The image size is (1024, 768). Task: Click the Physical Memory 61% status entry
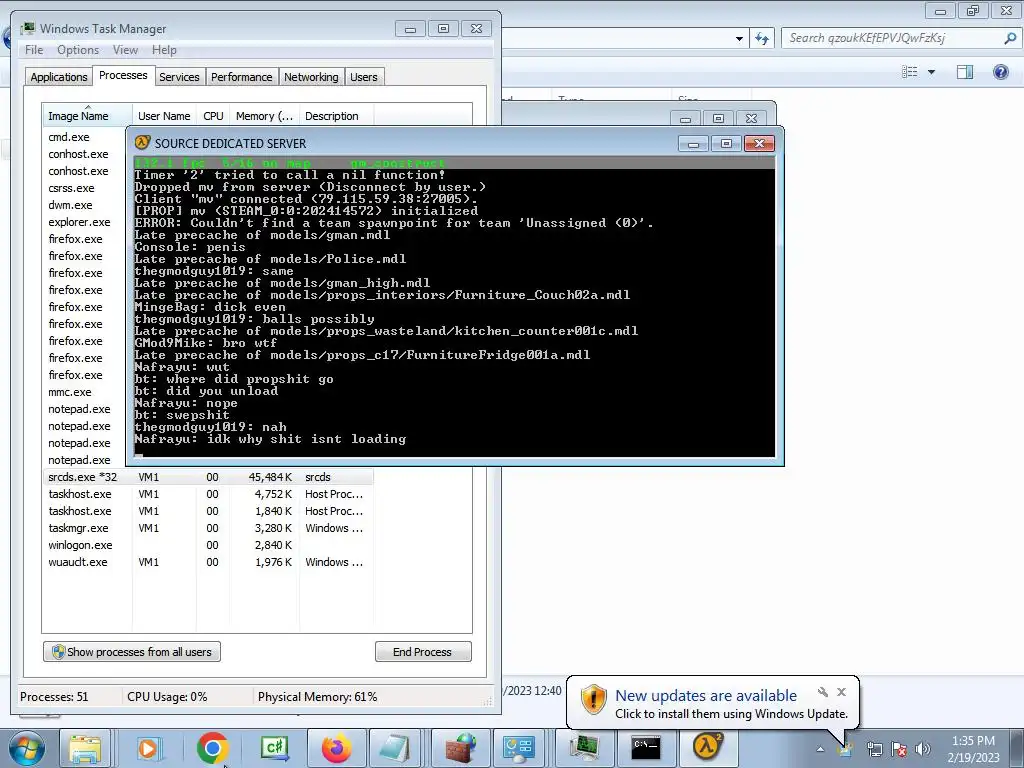tap(317, 697)
